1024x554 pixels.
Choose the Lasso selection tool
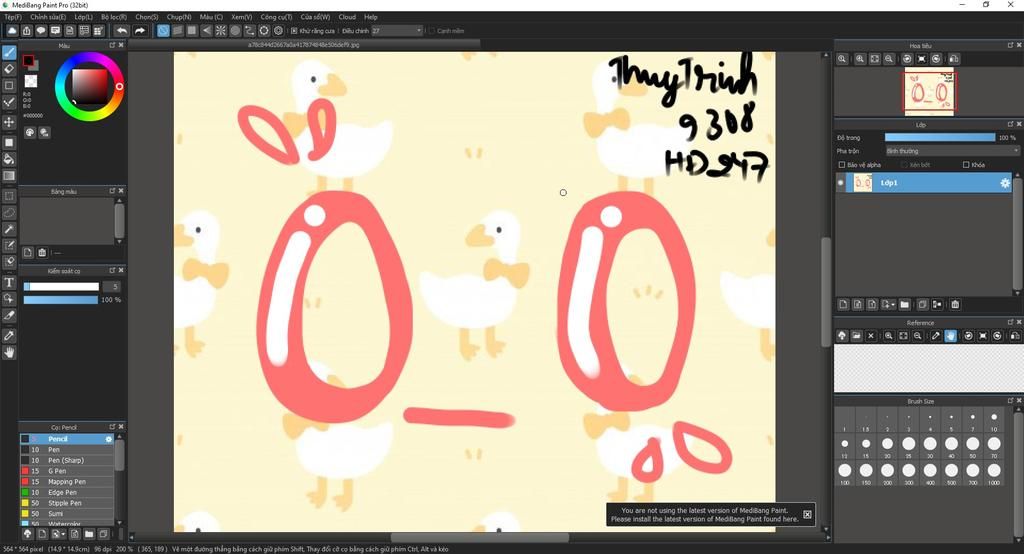click(x=9, y=212)
